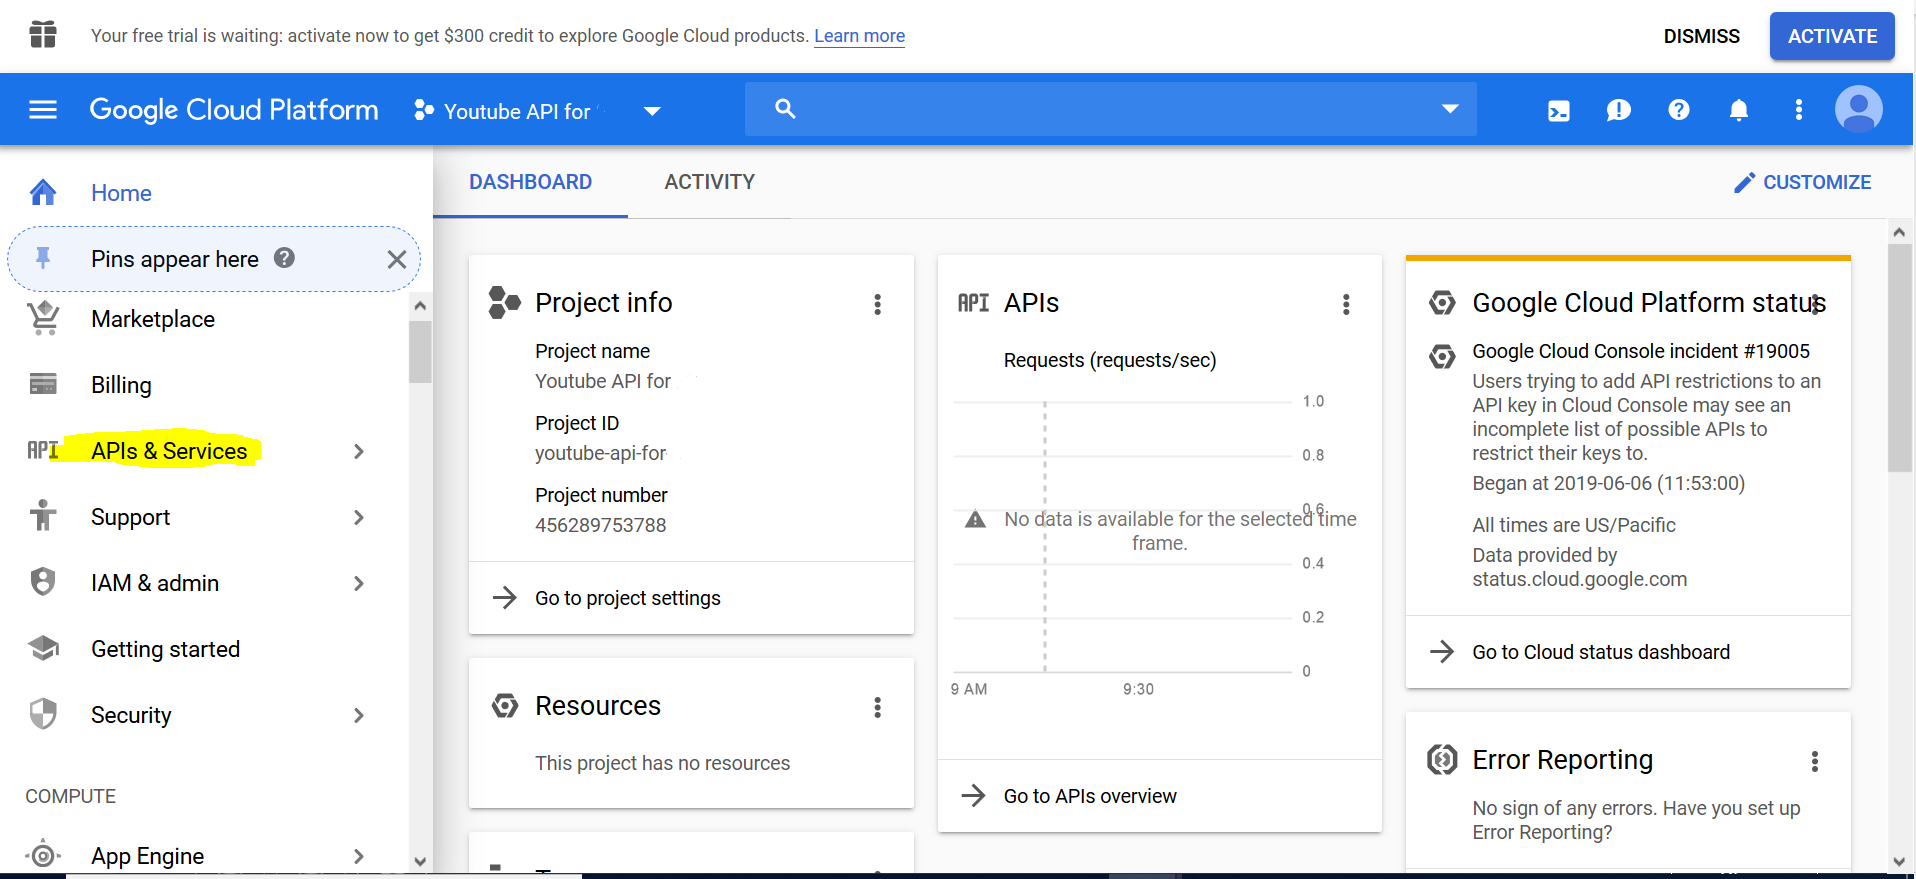
Task: Click Go to project settings
Action: 627,598
